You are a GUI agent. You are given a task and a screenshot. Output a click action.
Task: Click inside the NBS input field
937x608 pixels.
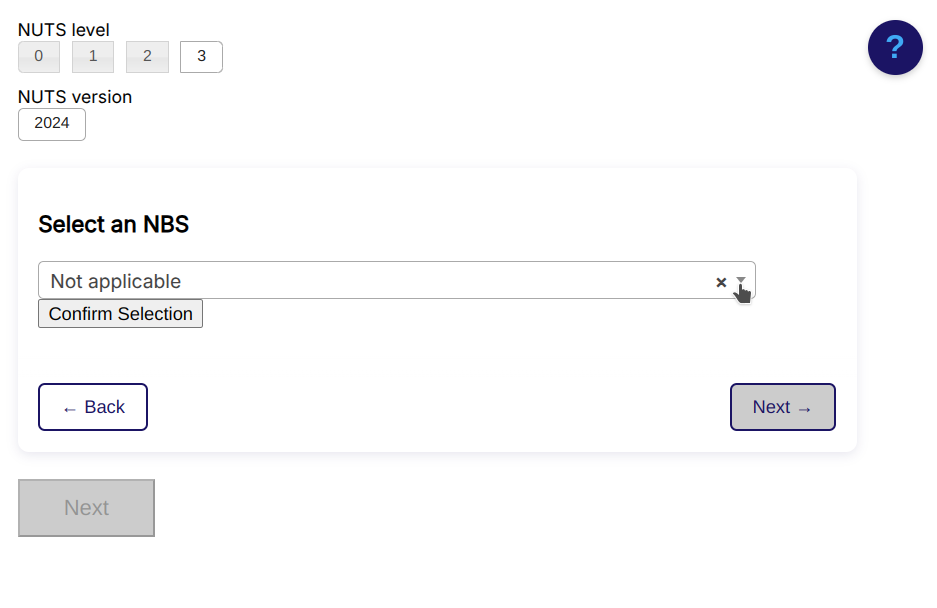pyautogui.click(x=300, y=280)
